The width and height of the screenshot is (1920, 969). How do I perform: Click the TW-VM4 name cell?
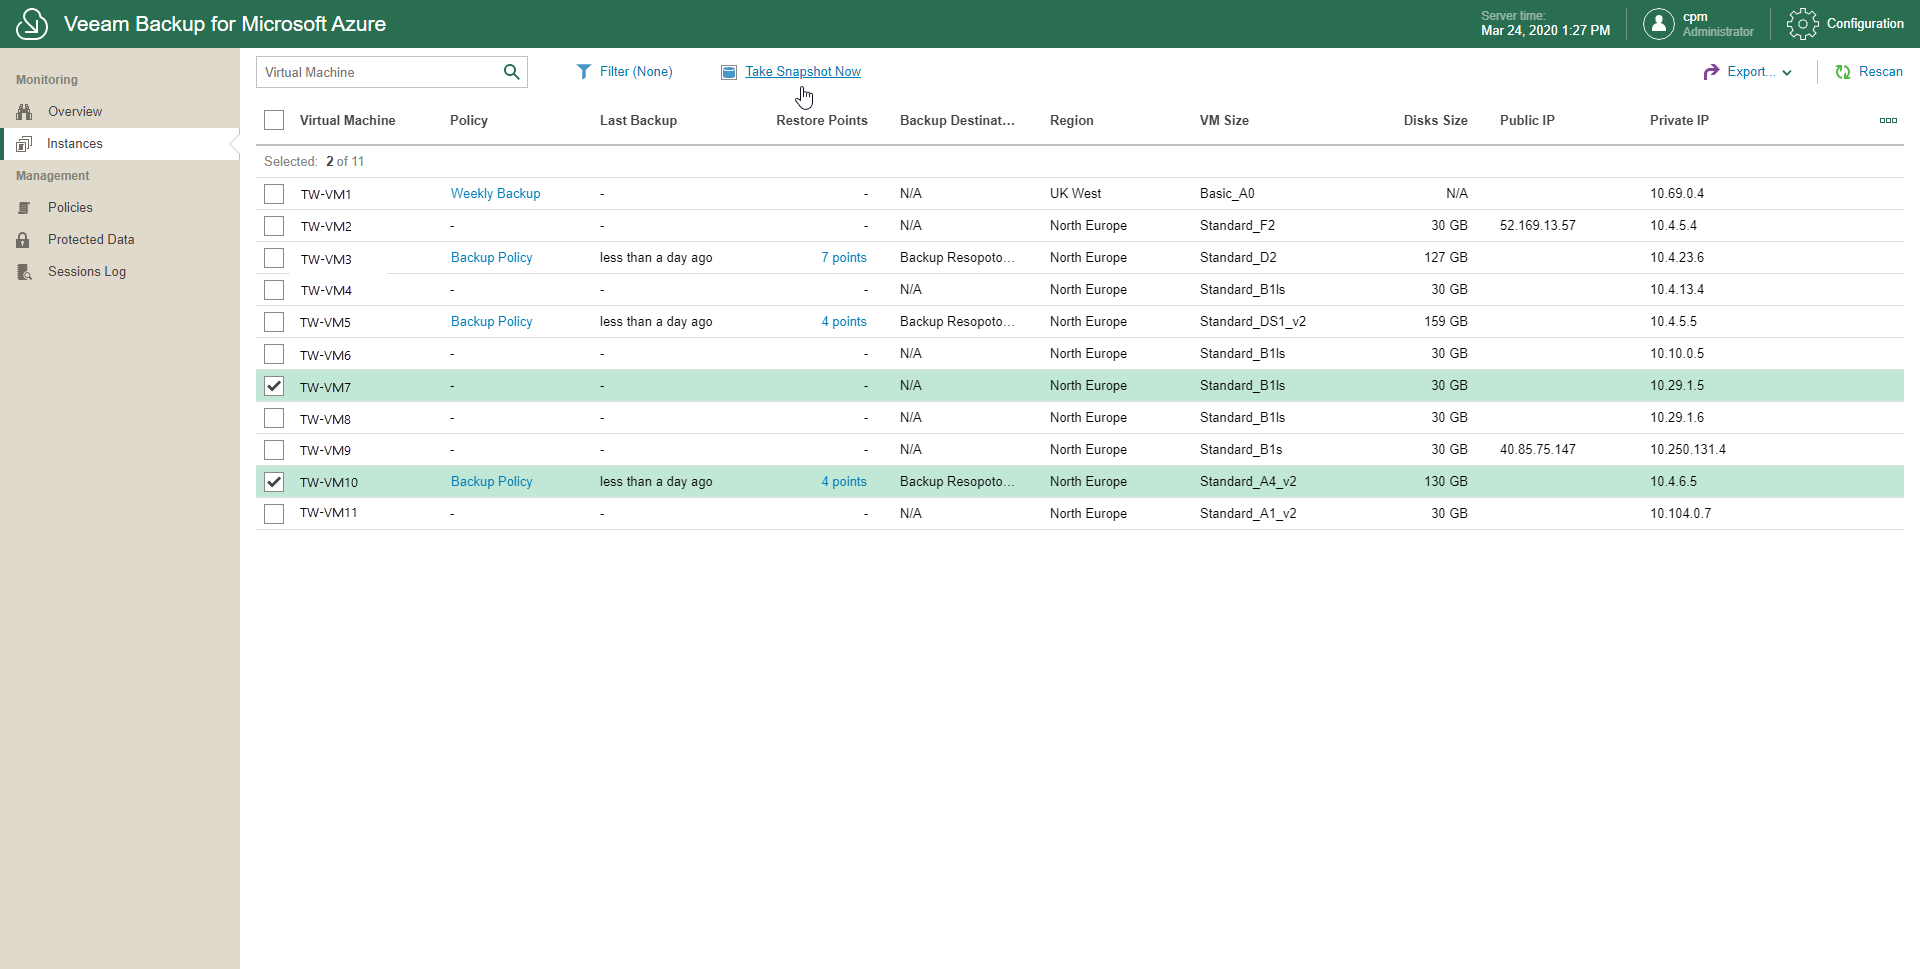[325, 291]
